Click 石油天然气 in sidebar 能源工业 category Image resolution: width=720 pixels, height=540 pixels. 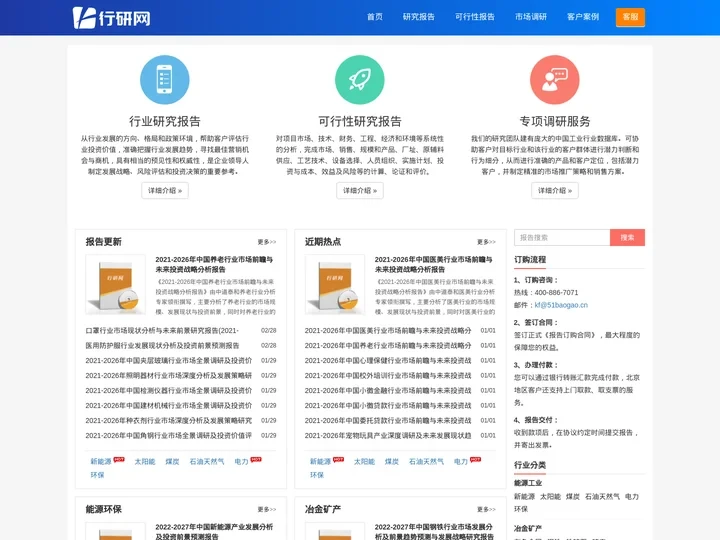coord(602,496)
